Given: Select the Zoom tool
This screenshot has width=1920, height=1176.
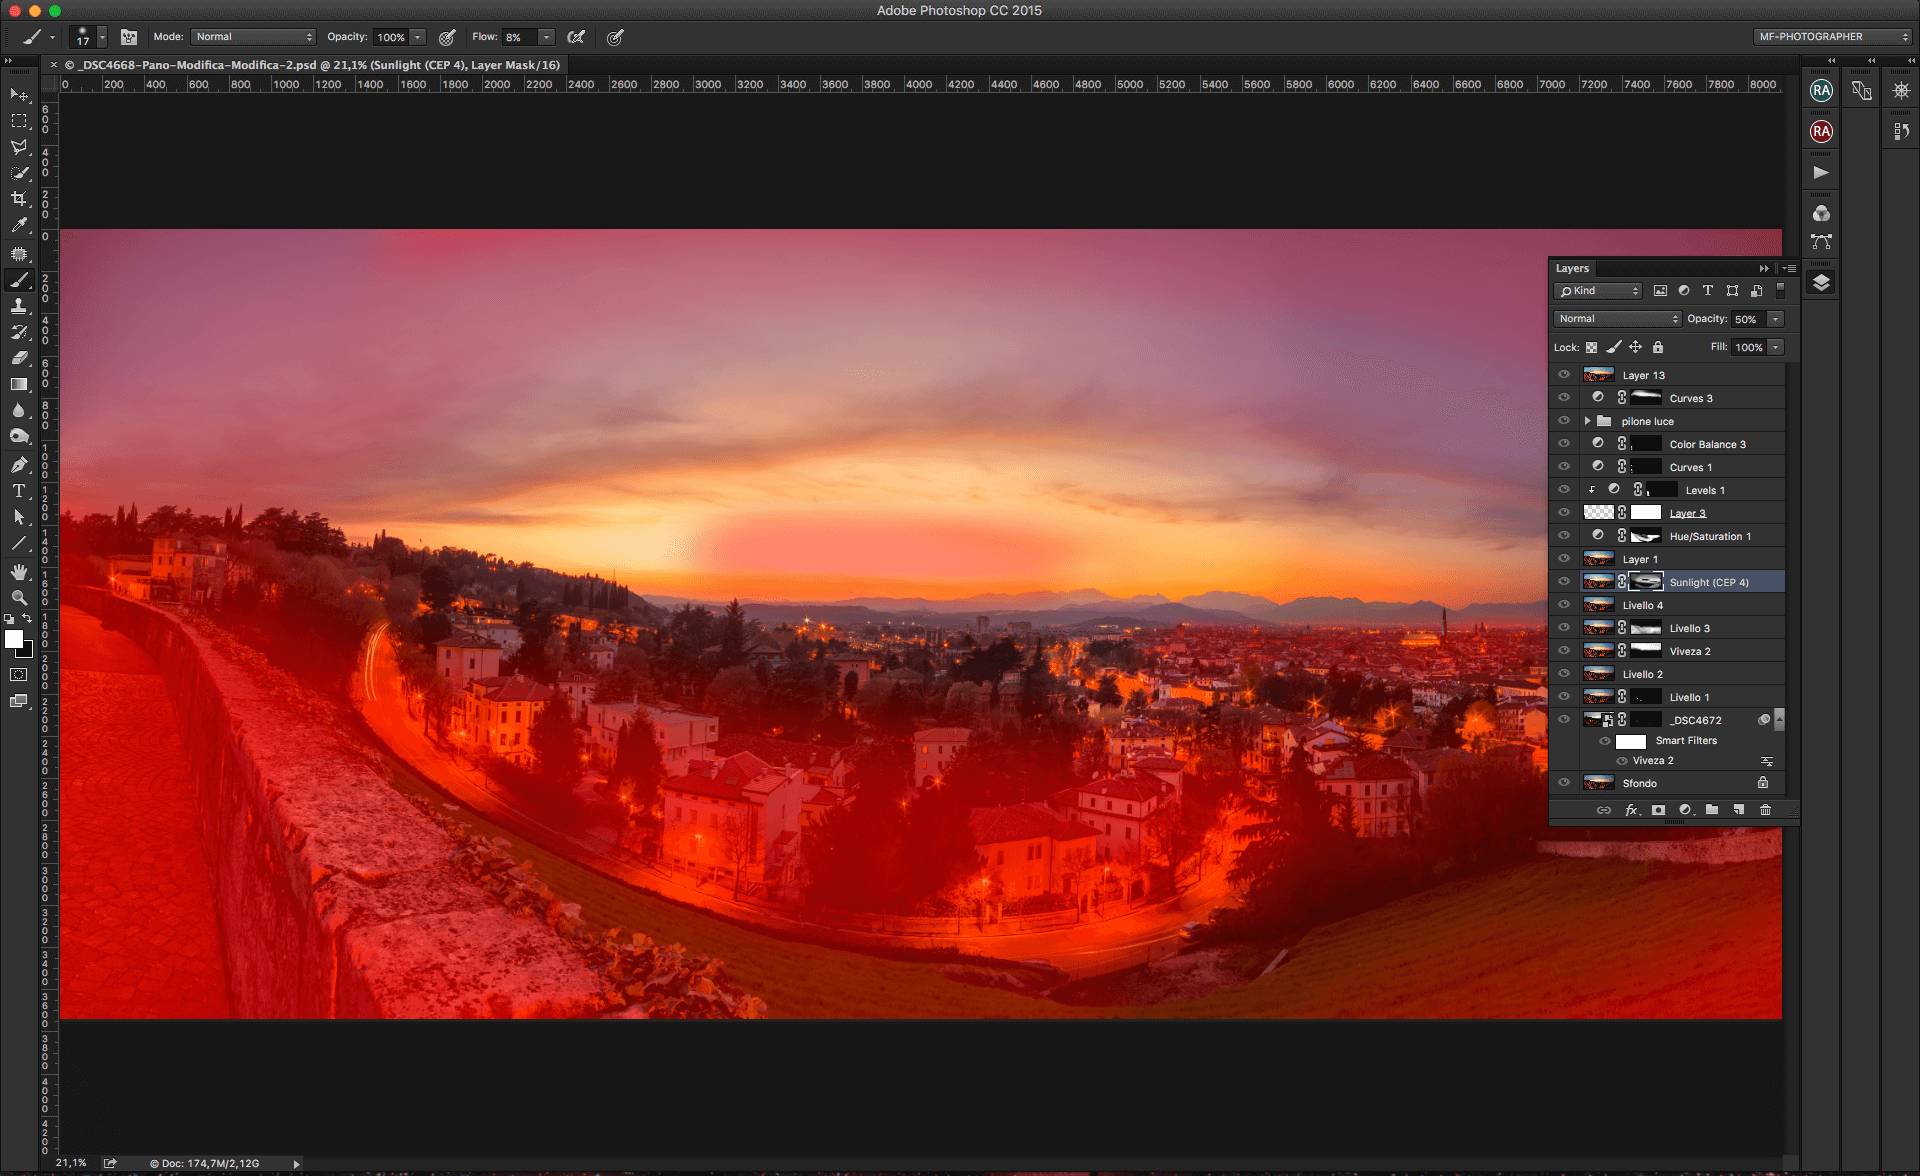Looking at the screenshot, I should (x=19, y=597).
